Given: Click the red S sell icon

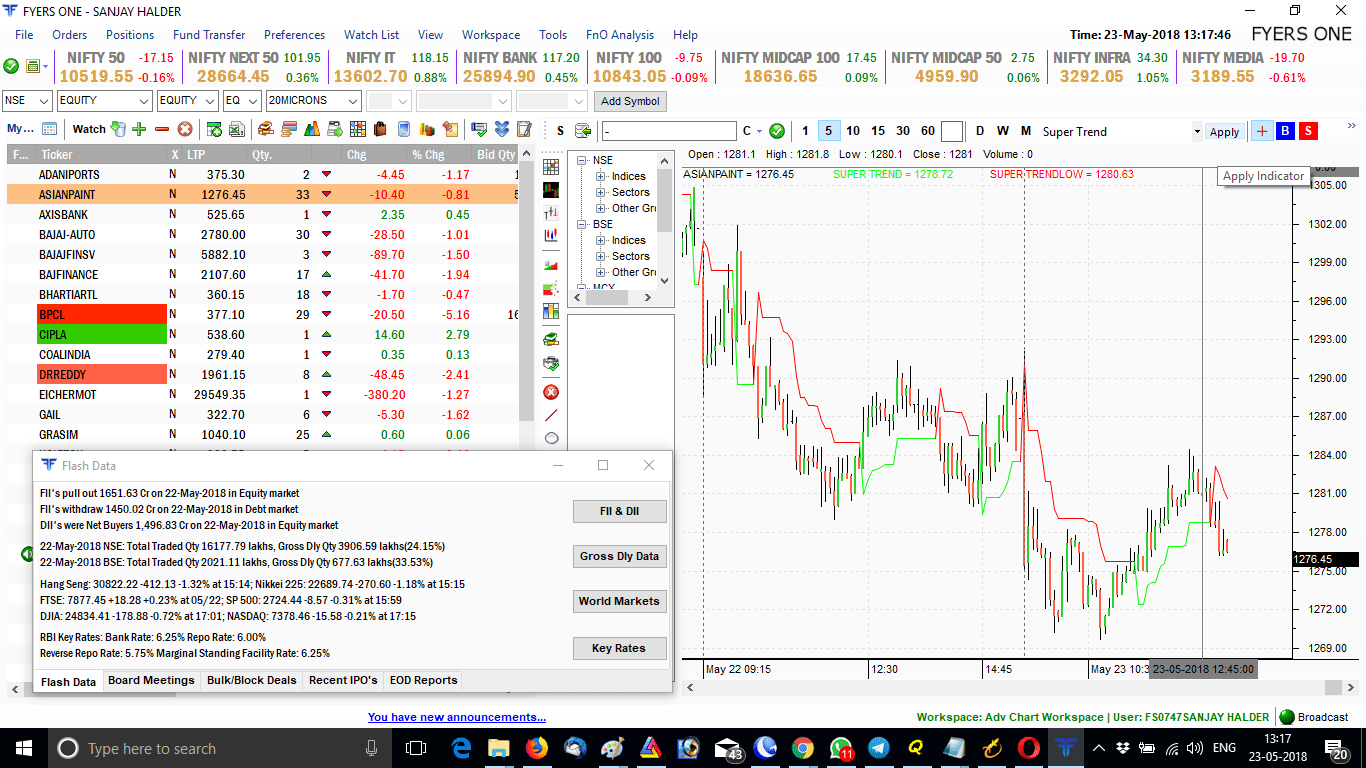Looking at the screenshot, I should (x=1308, y=131).
